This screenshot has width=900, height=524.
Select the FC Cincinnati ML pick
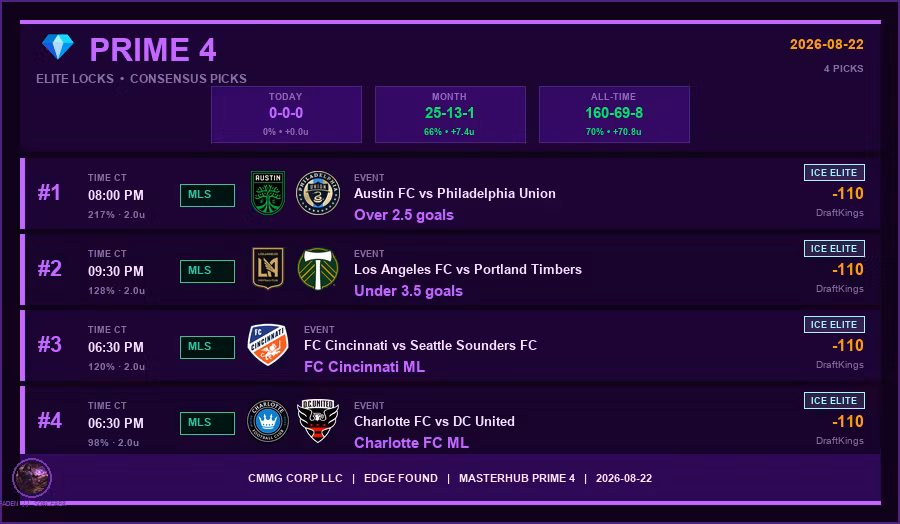364,367
